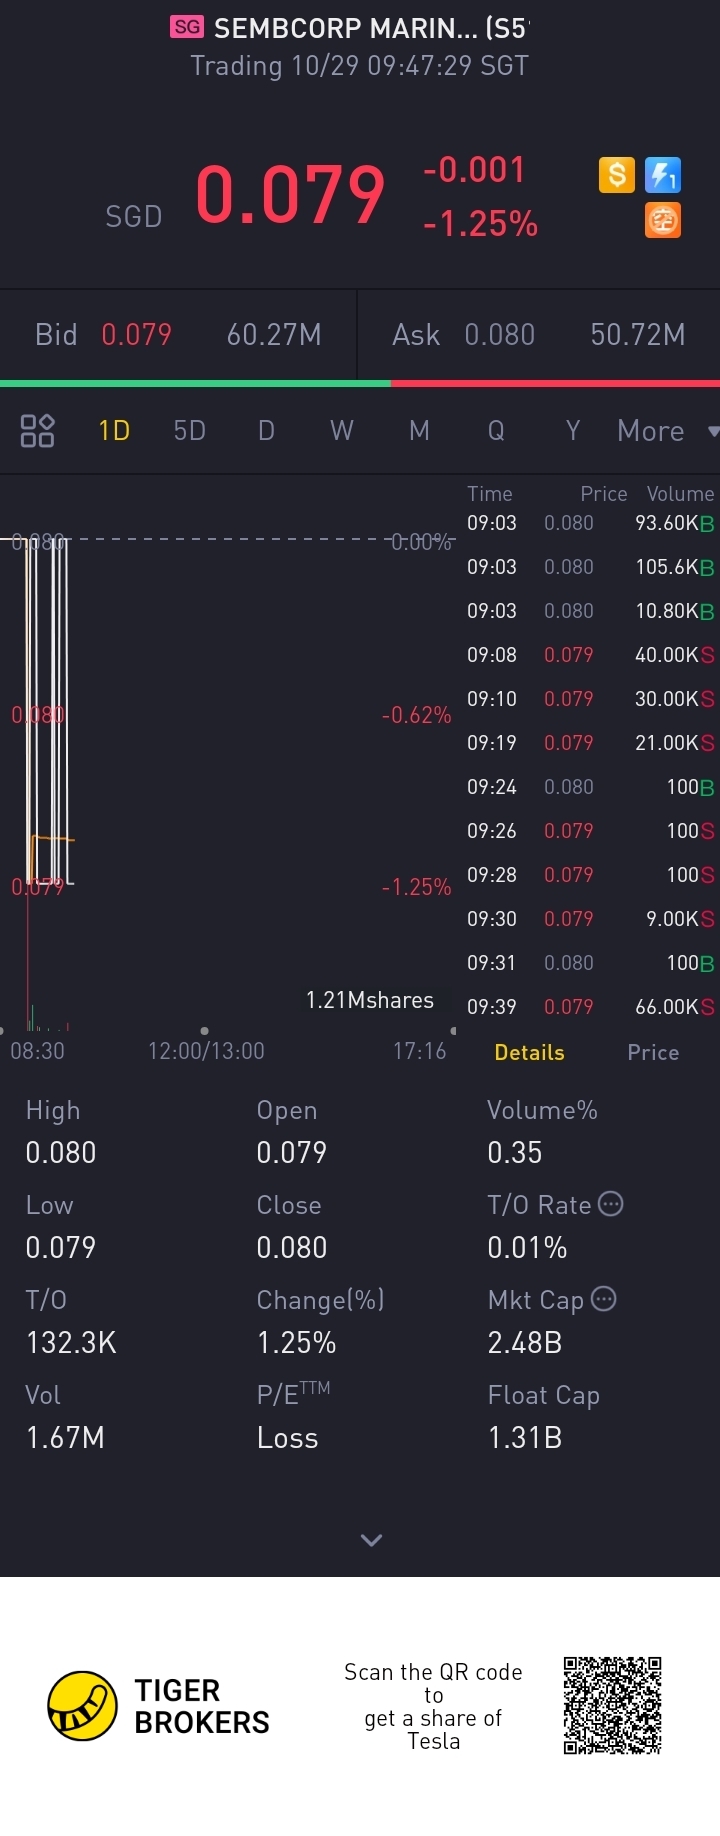Select the 09:26 trade row

point(590,831)
